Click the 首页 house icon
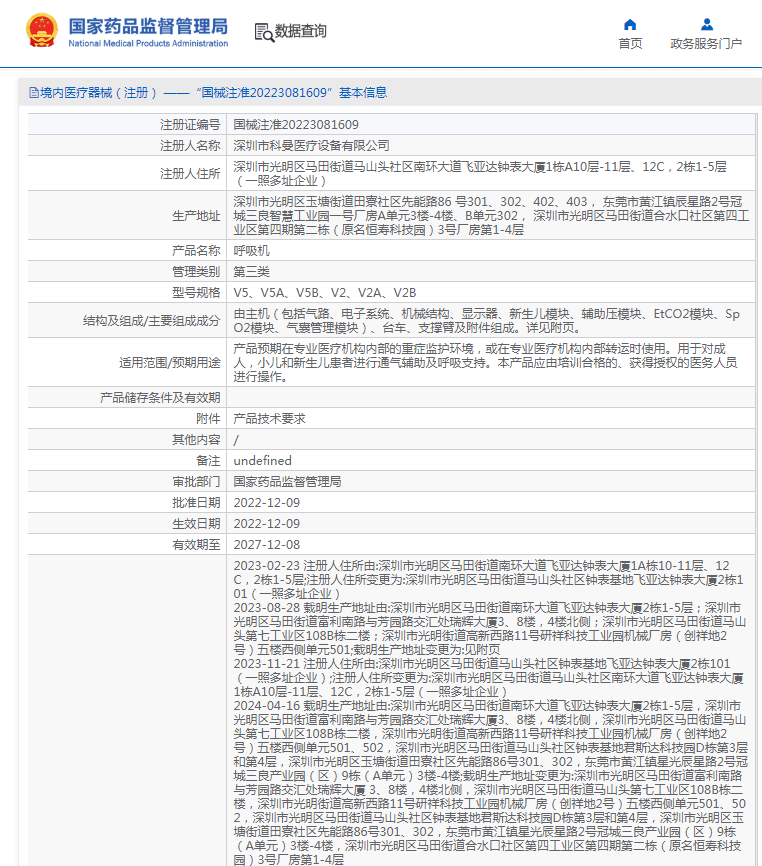Viewport: 762px width, 866px height. [630, 24]
